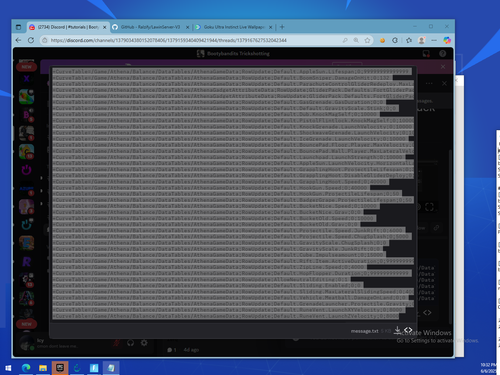
Task: Open the Windows Start menu
Action: [8, 368]
